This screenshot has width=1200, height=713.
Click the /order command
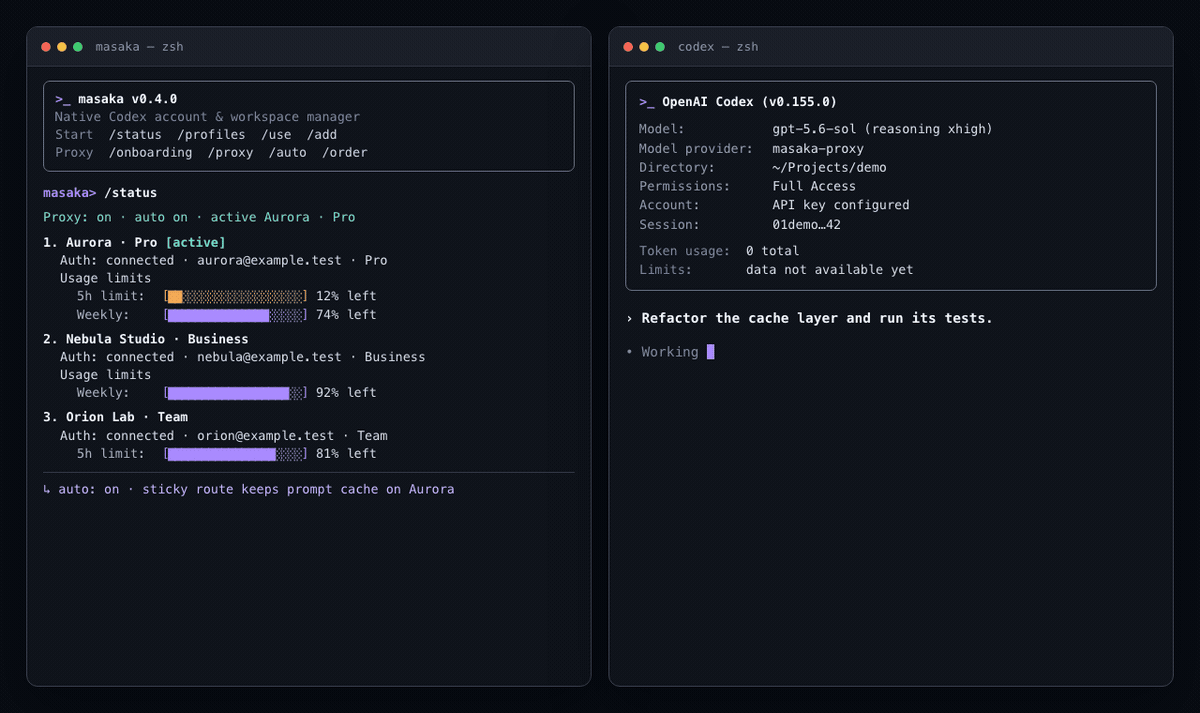click(345, 153)
